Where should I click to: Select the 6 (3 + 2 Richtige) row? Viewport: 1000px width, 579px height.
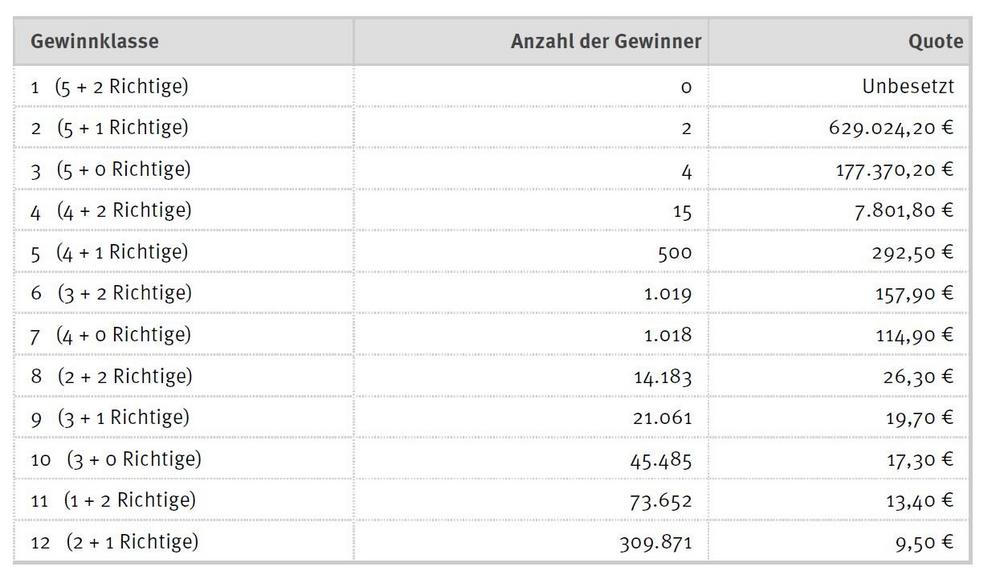[x=490, y=293]
